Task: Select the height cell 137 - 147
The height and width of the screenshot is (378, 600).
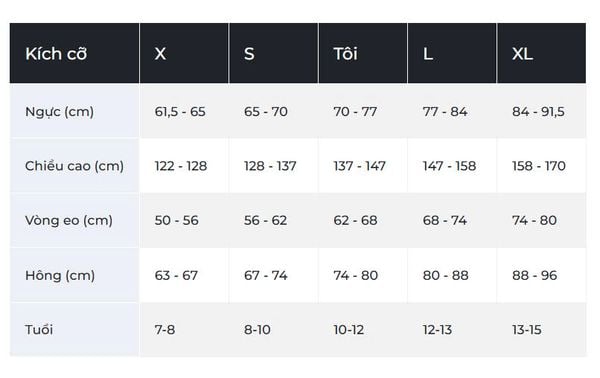Action: 359,166
